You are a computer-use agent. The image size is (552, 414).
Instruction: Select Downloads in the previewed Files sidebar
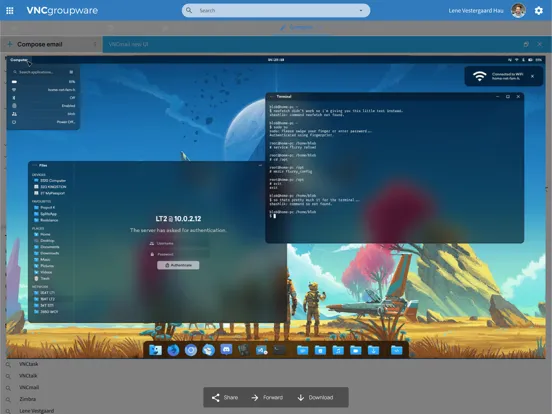pyautogui.click(x=50, y=253)
